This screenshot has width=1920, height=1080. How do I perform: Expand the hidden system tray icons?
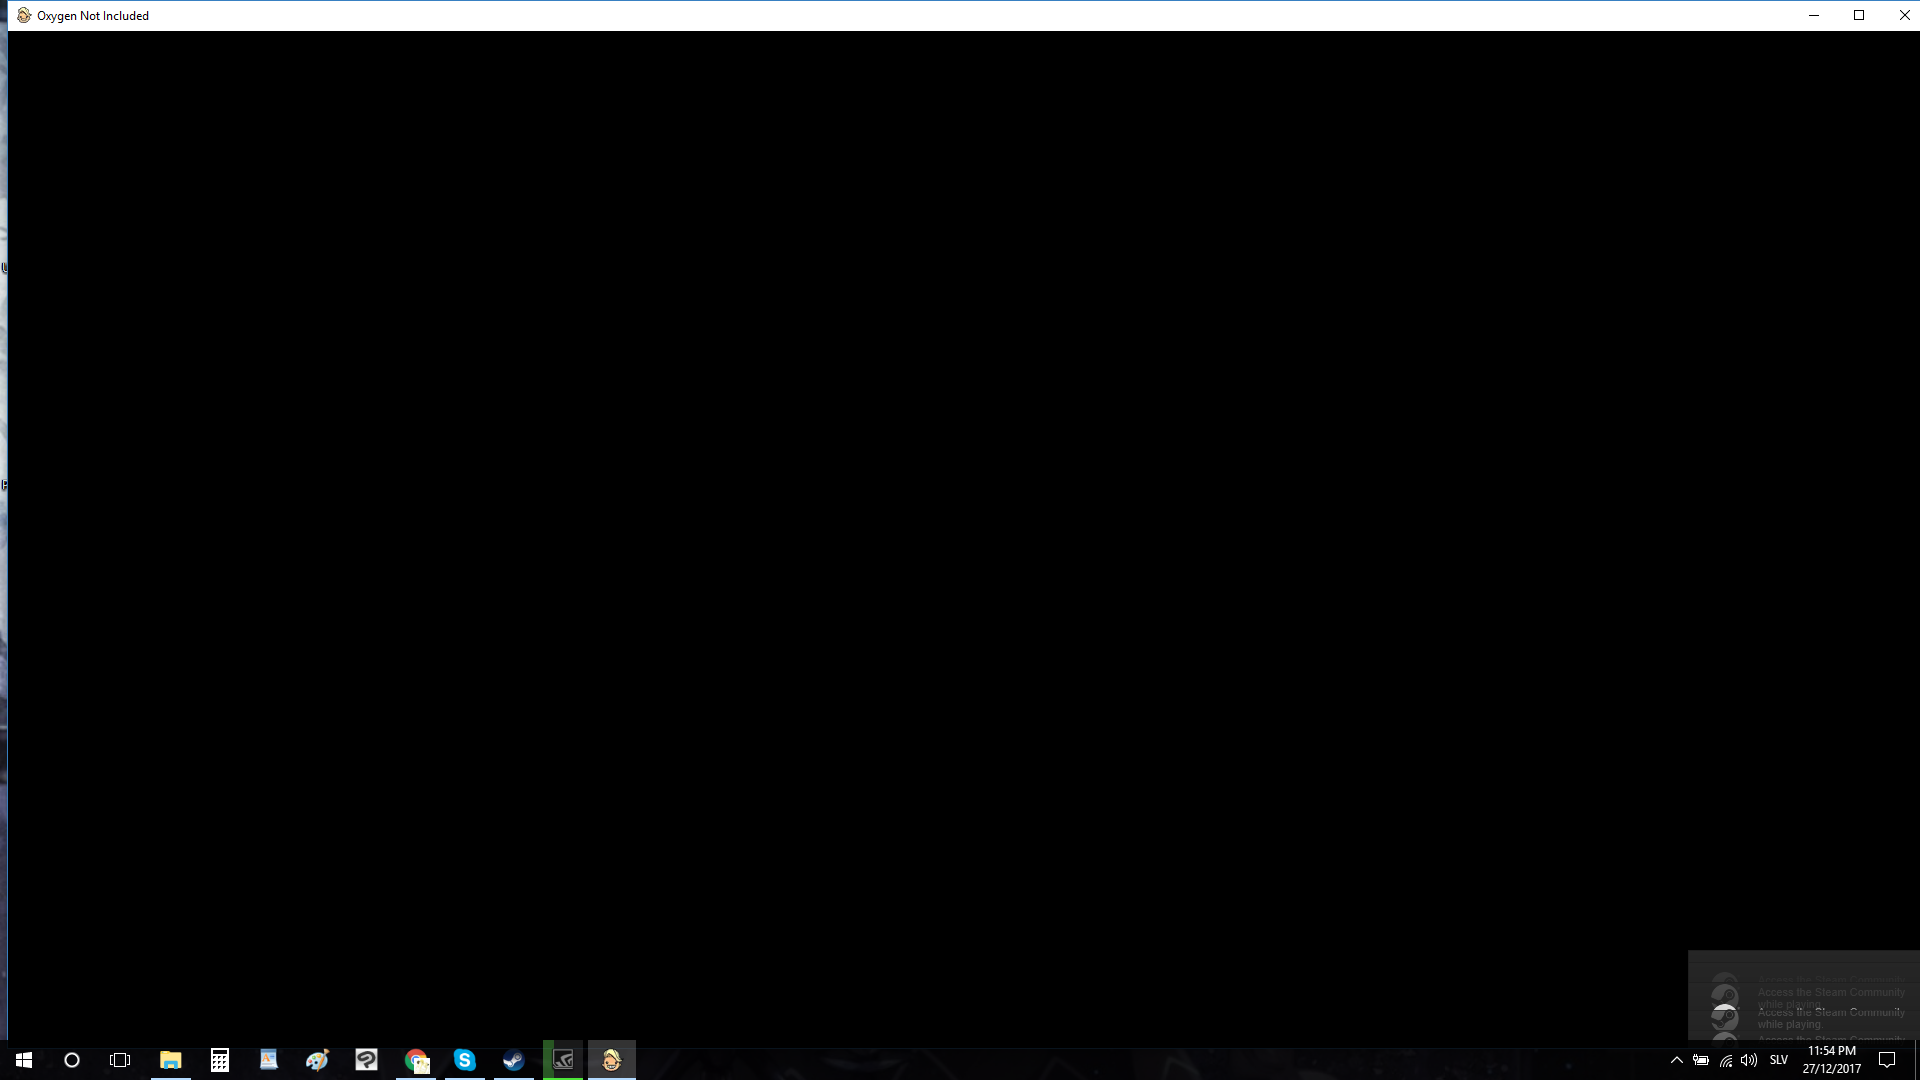click(x=1677, y=1060)
